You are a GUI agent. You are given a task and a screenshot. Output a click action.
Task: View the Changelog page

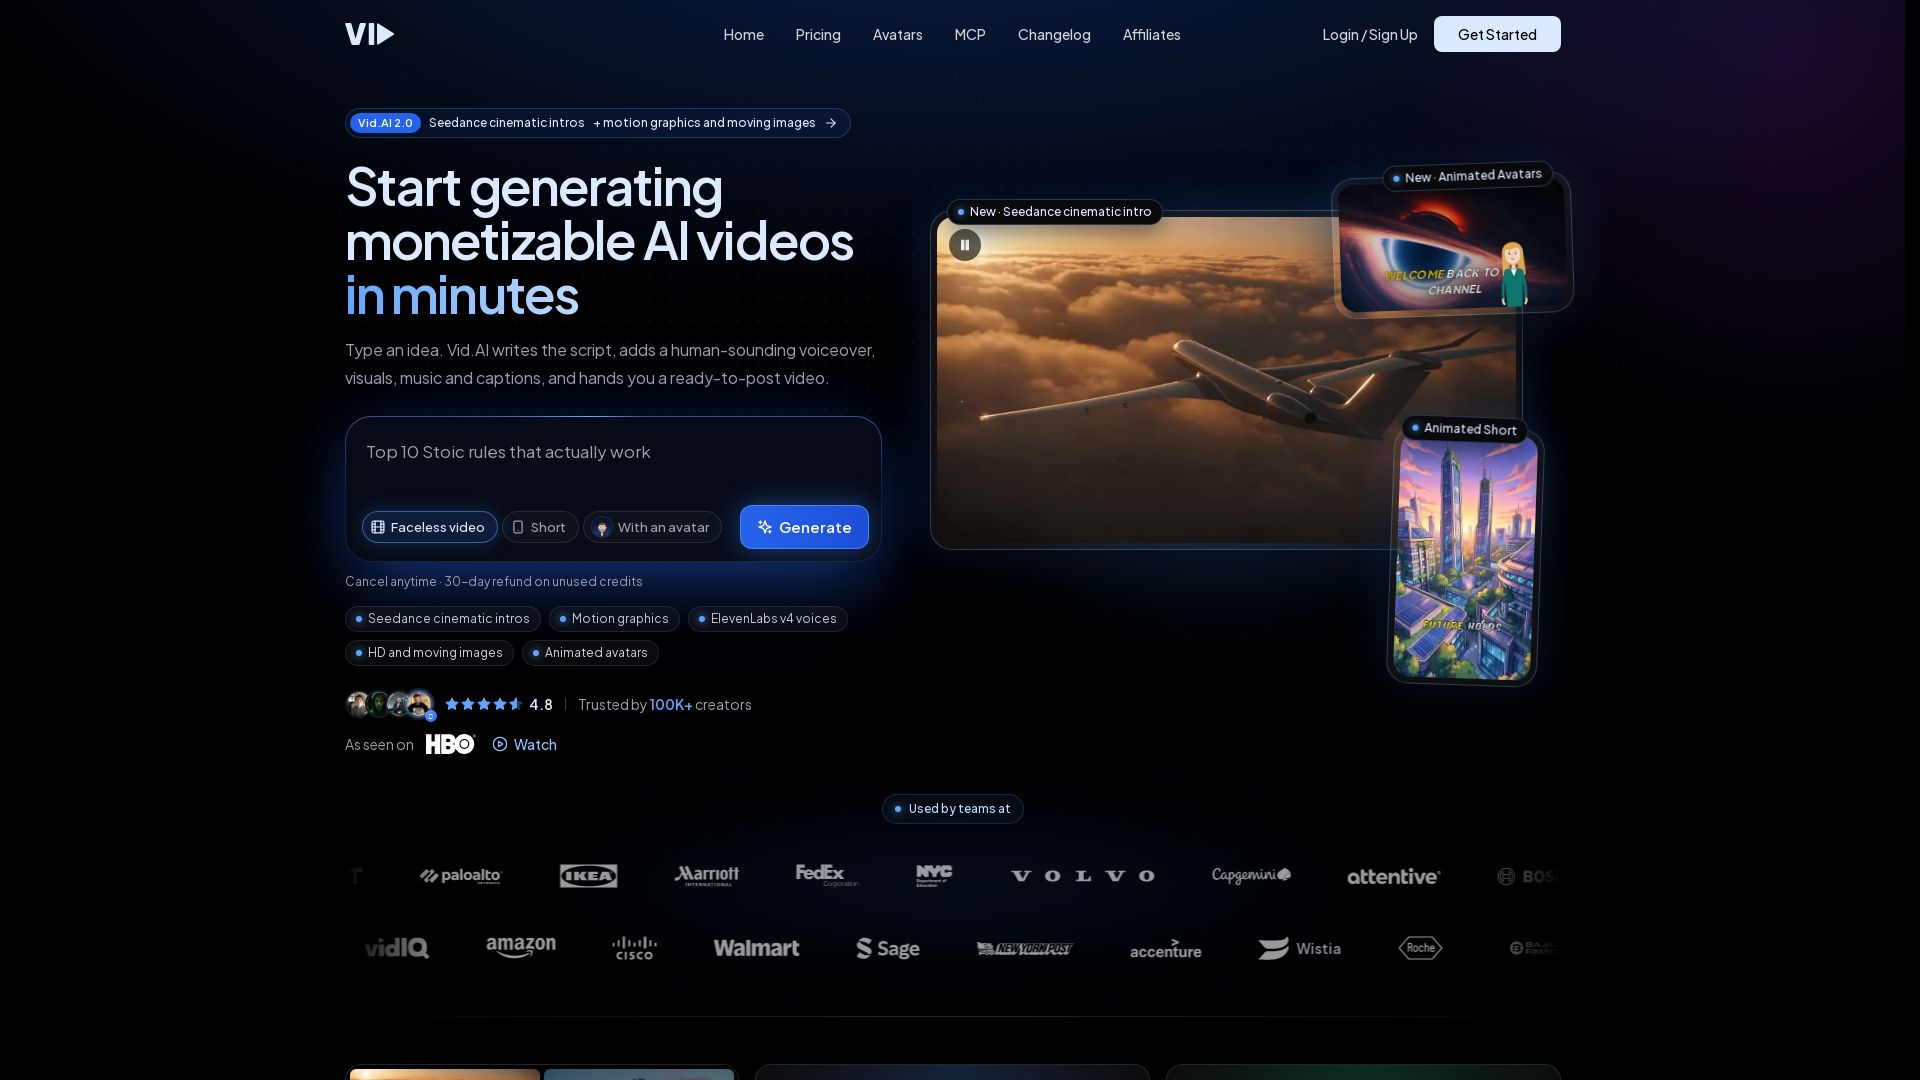[1054, 34]
